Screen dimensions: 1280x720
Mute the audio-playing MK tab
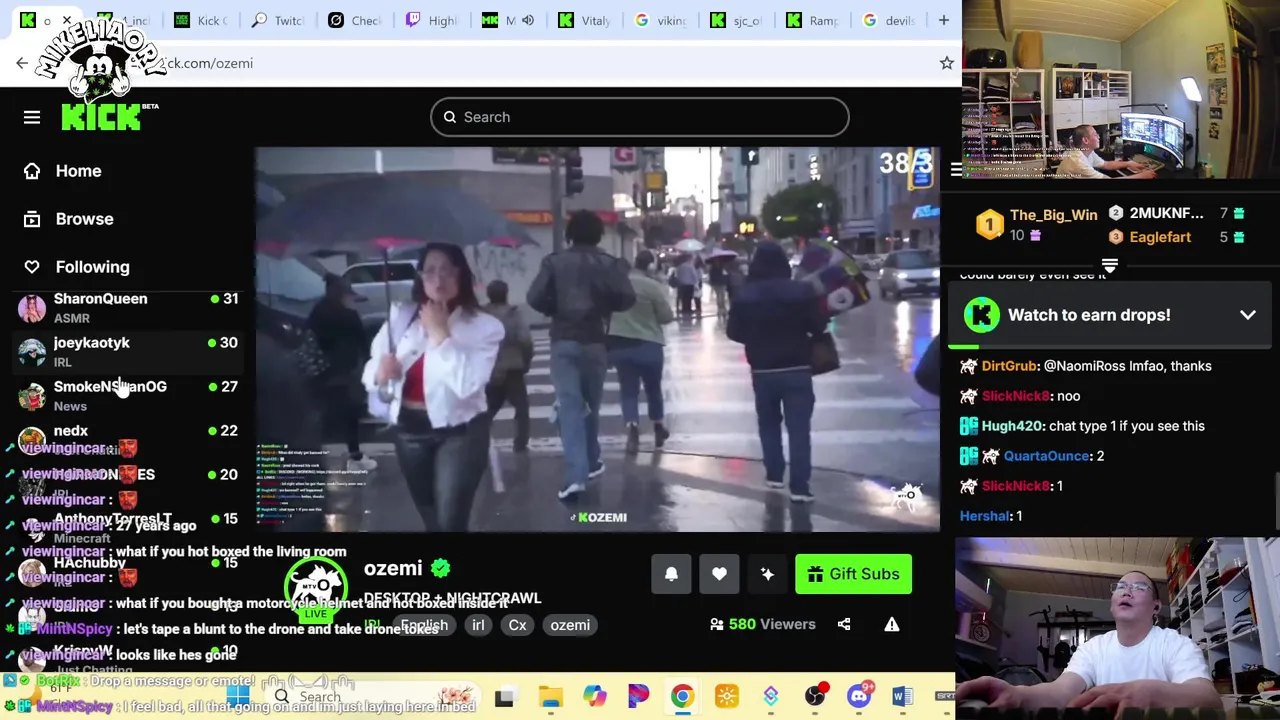pos(527,20)
